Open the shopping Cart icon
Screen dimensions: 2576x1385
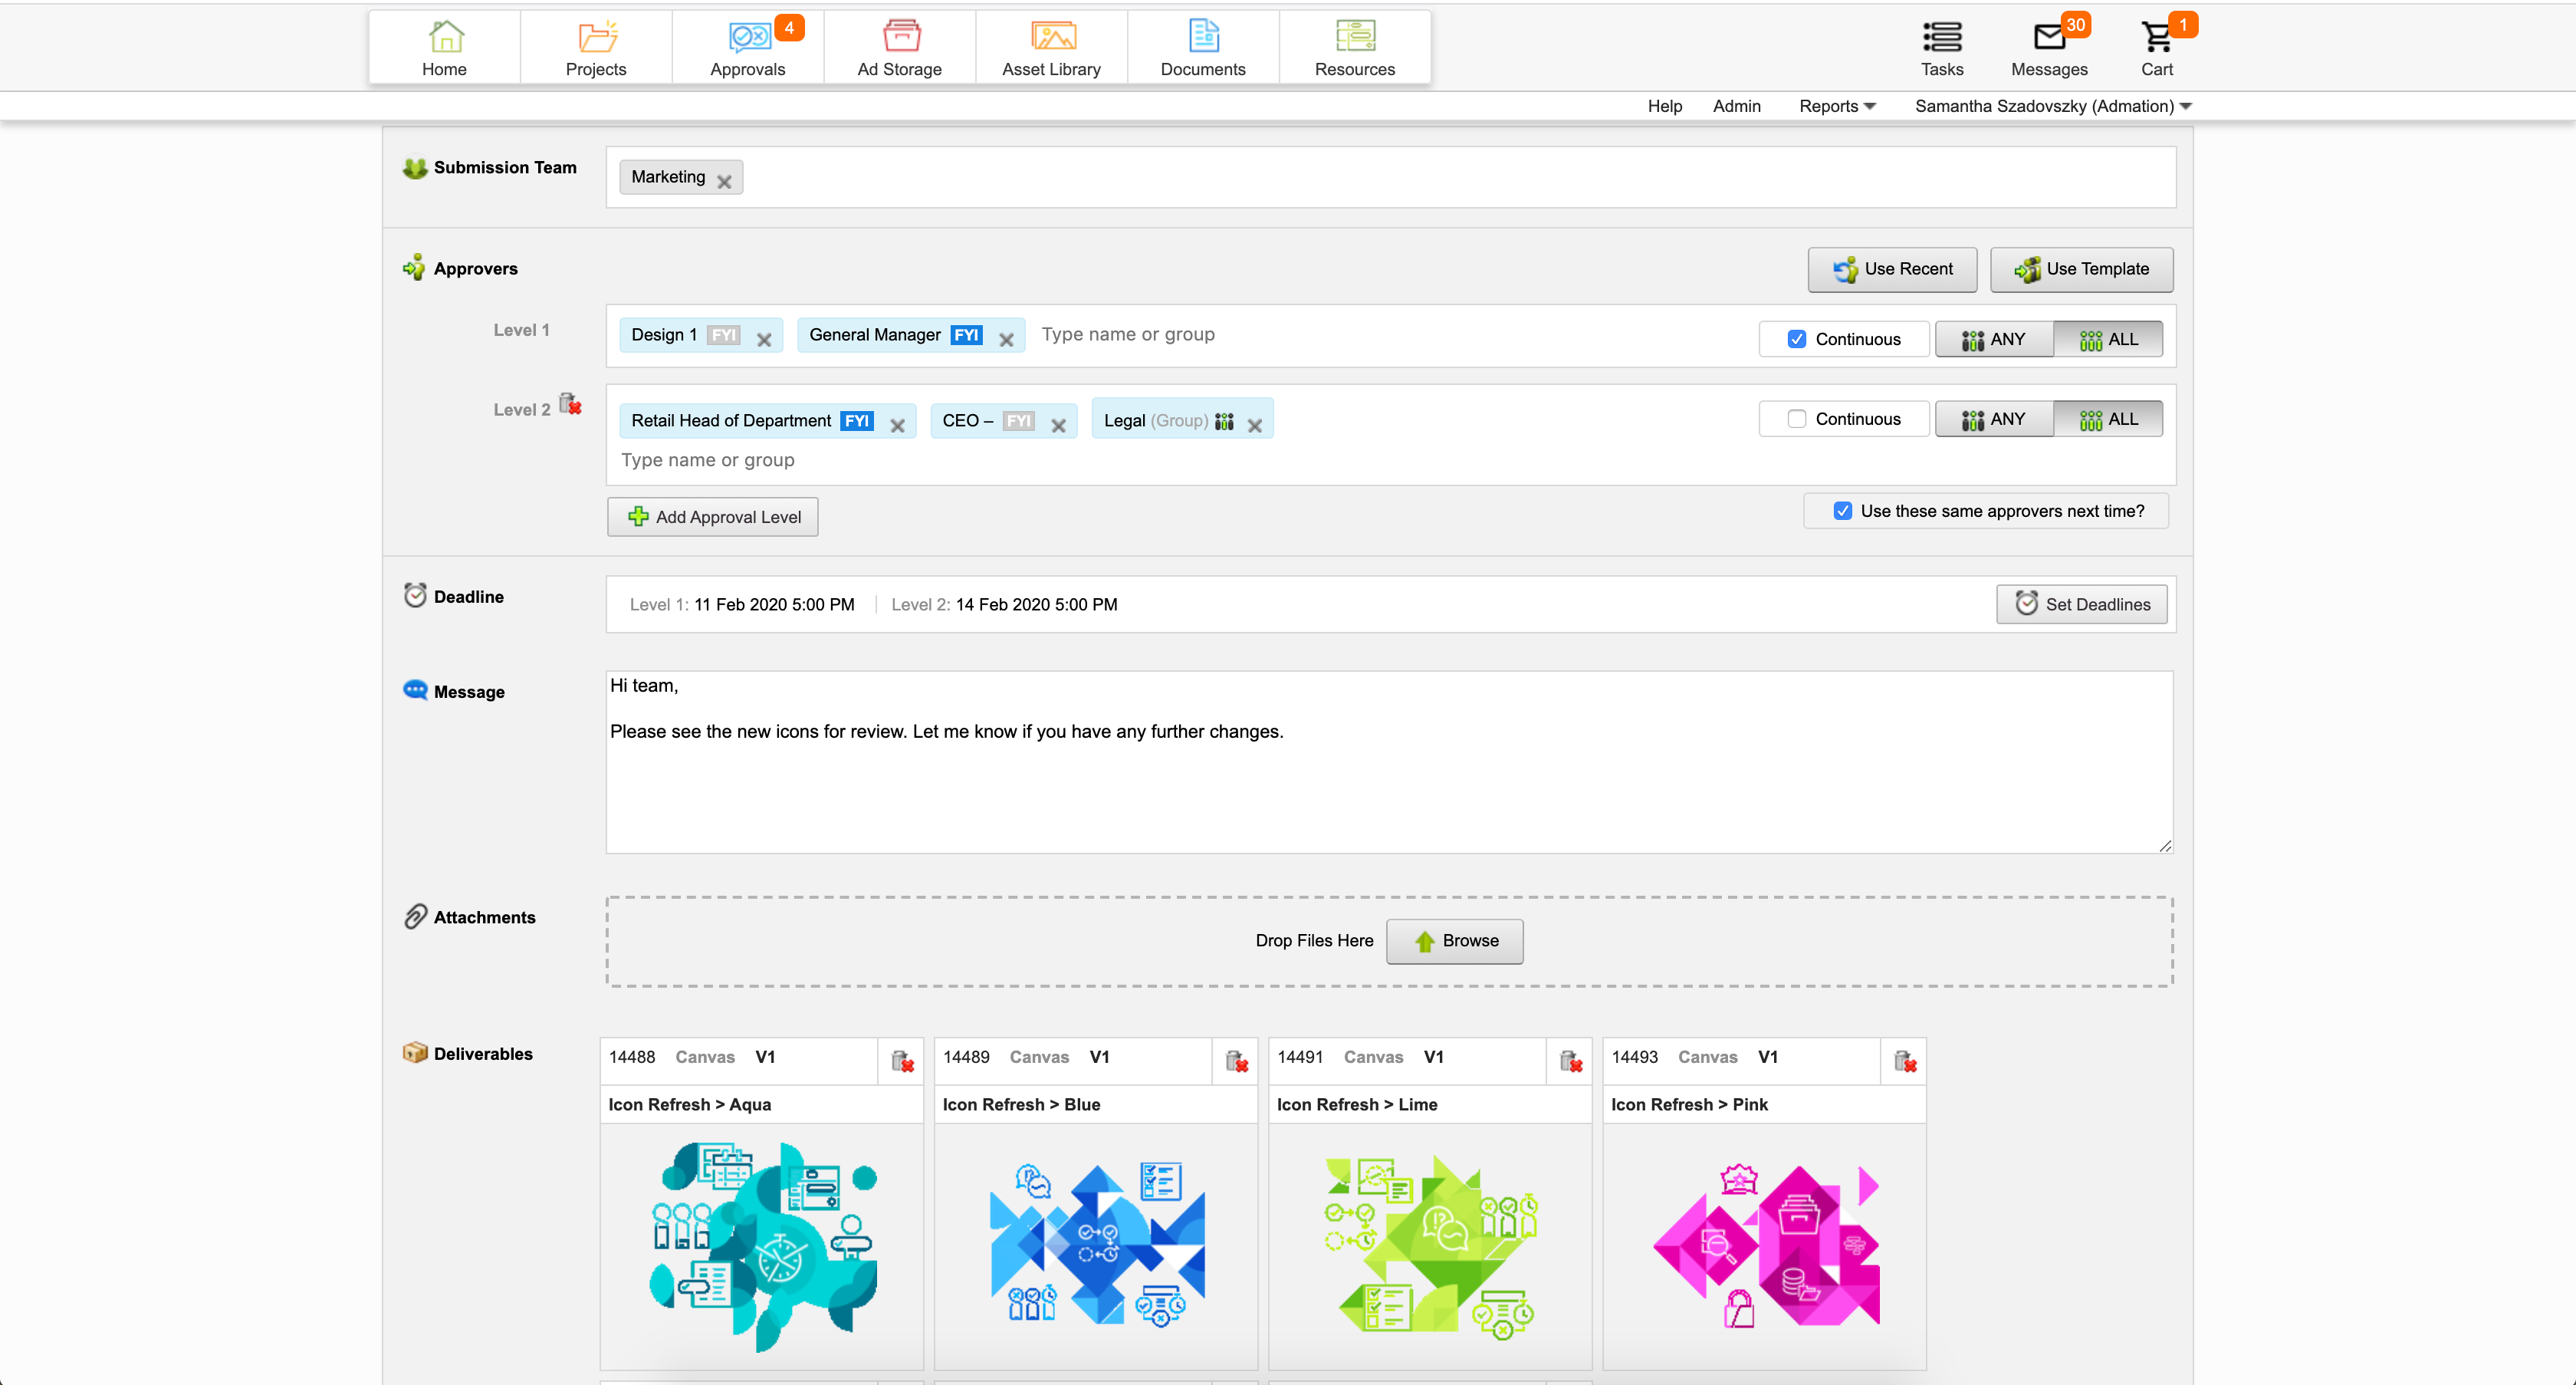[2156, 38]
